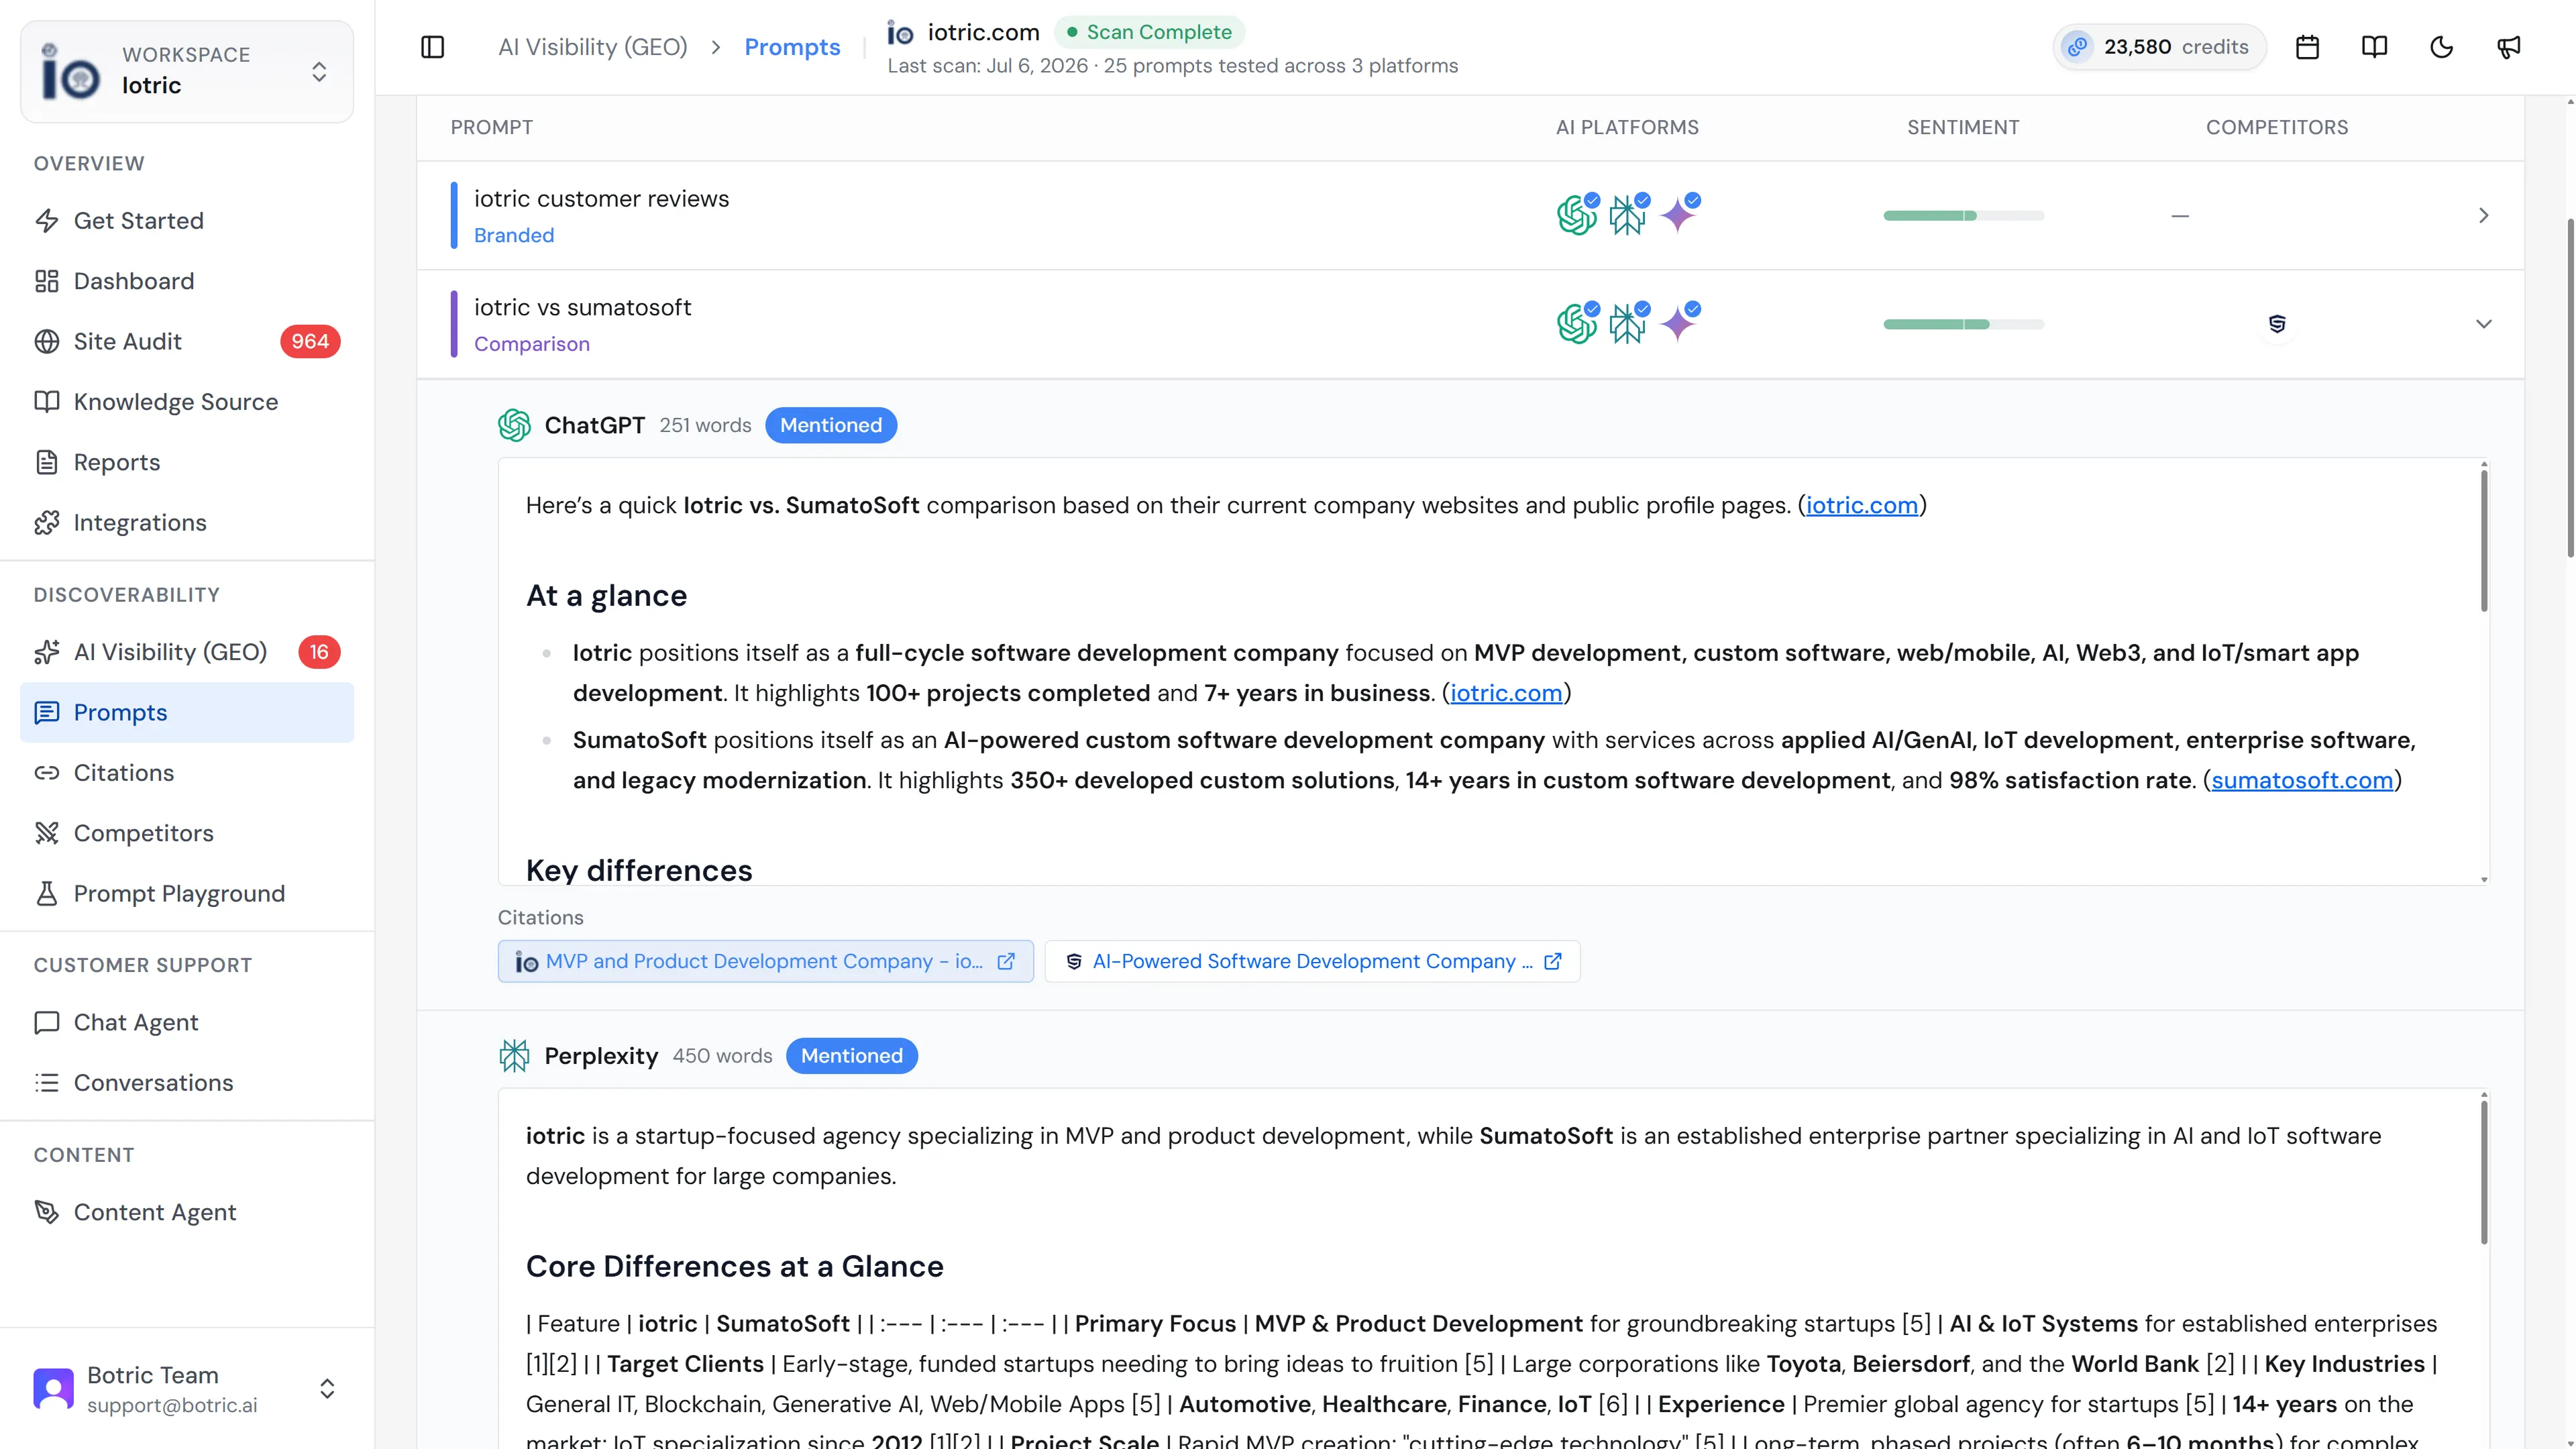
Task: Open Knowledge Source page
Action: 187,402
